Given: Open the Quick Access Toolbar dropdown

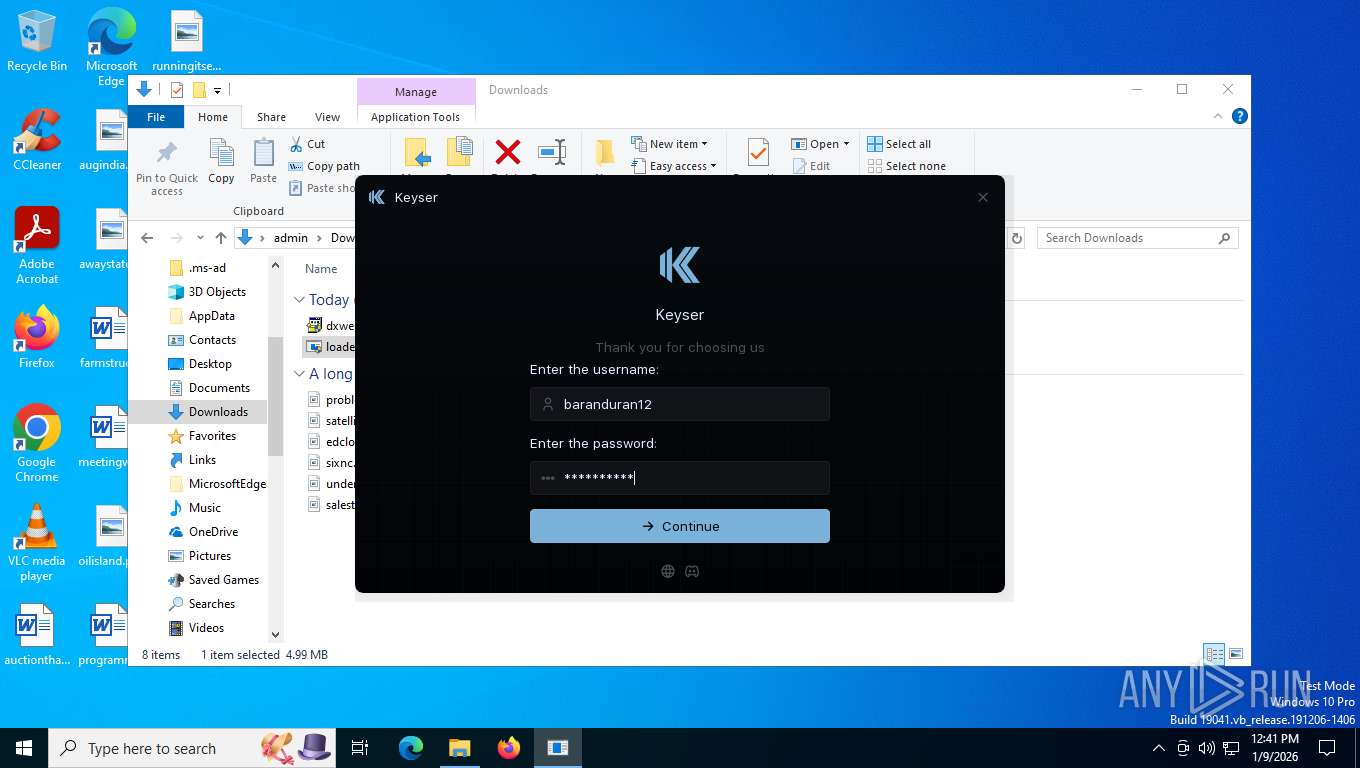Looking at the screenshot, I should (217, 91).
